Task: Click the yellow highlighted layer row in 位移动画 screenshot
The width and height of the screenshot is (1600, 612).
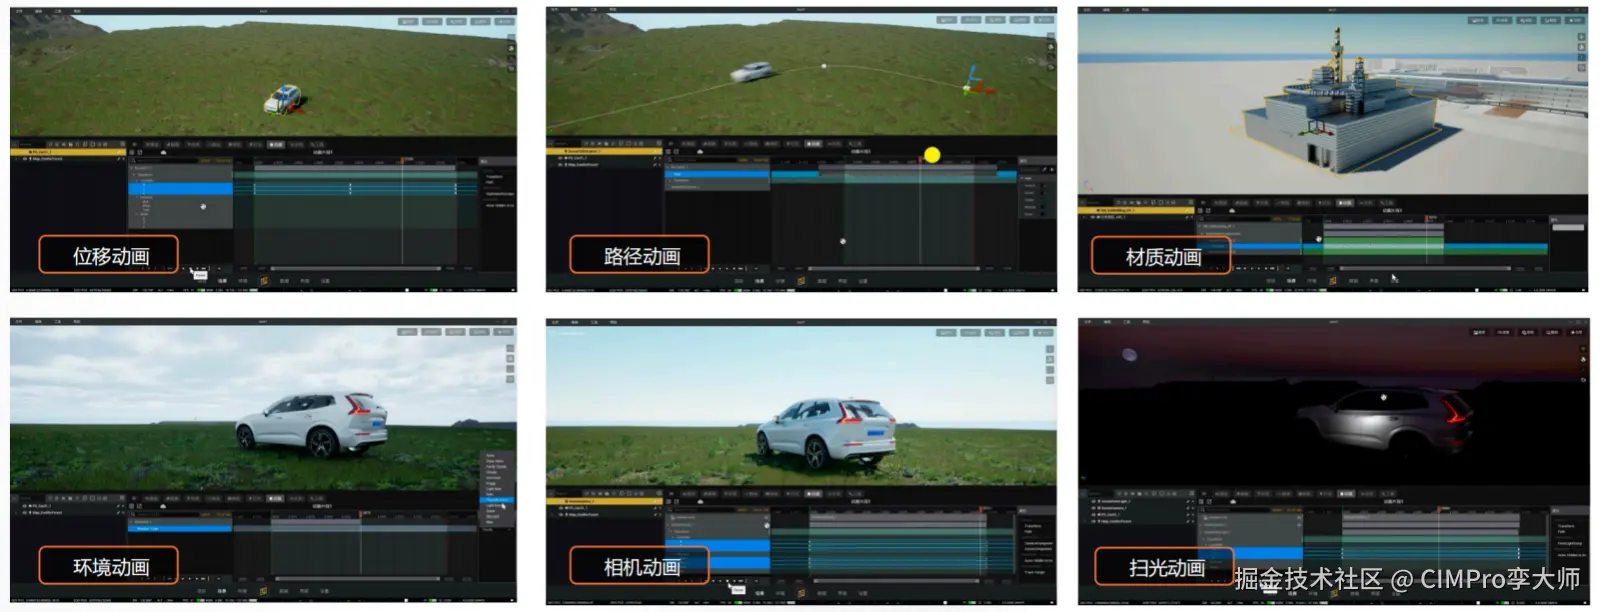Action: point(69,152)
